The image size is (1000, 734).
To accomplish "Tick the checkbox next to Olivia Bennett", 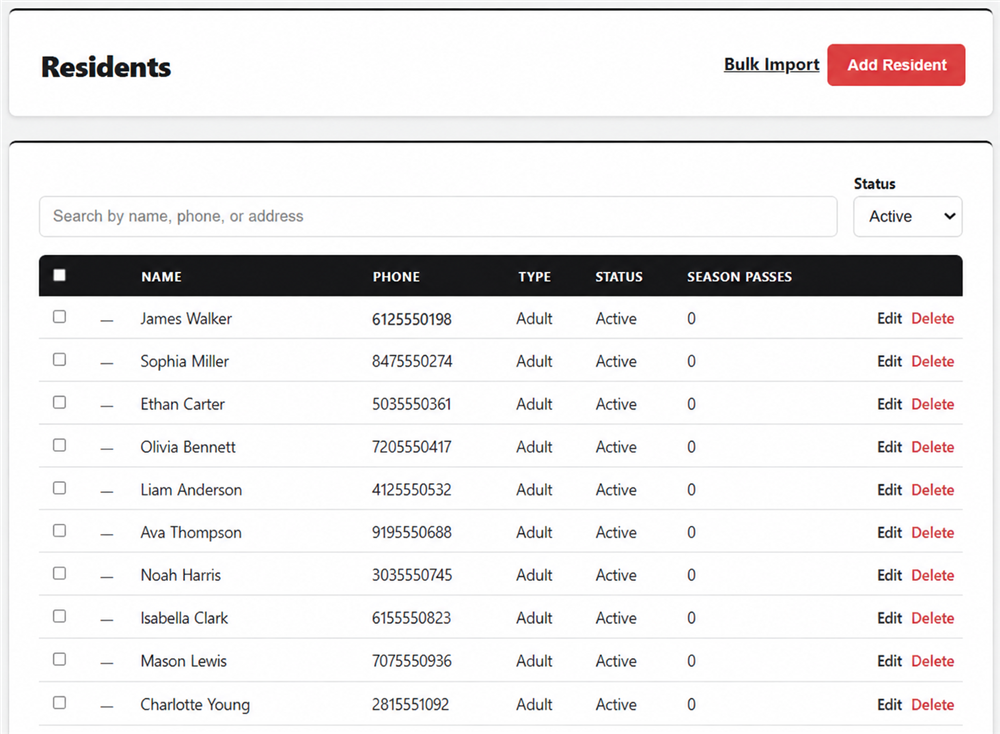I will tap(59, 444).
